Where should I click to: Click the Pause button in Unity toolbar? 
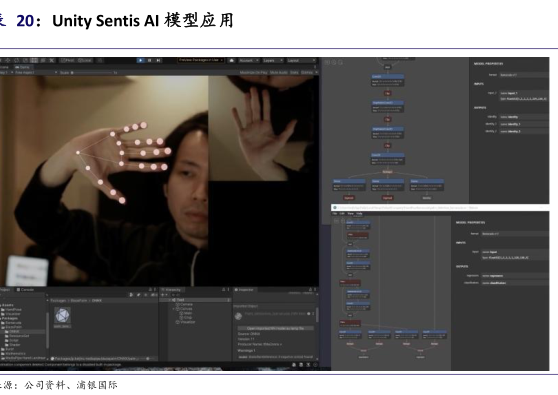pos(149,60)
